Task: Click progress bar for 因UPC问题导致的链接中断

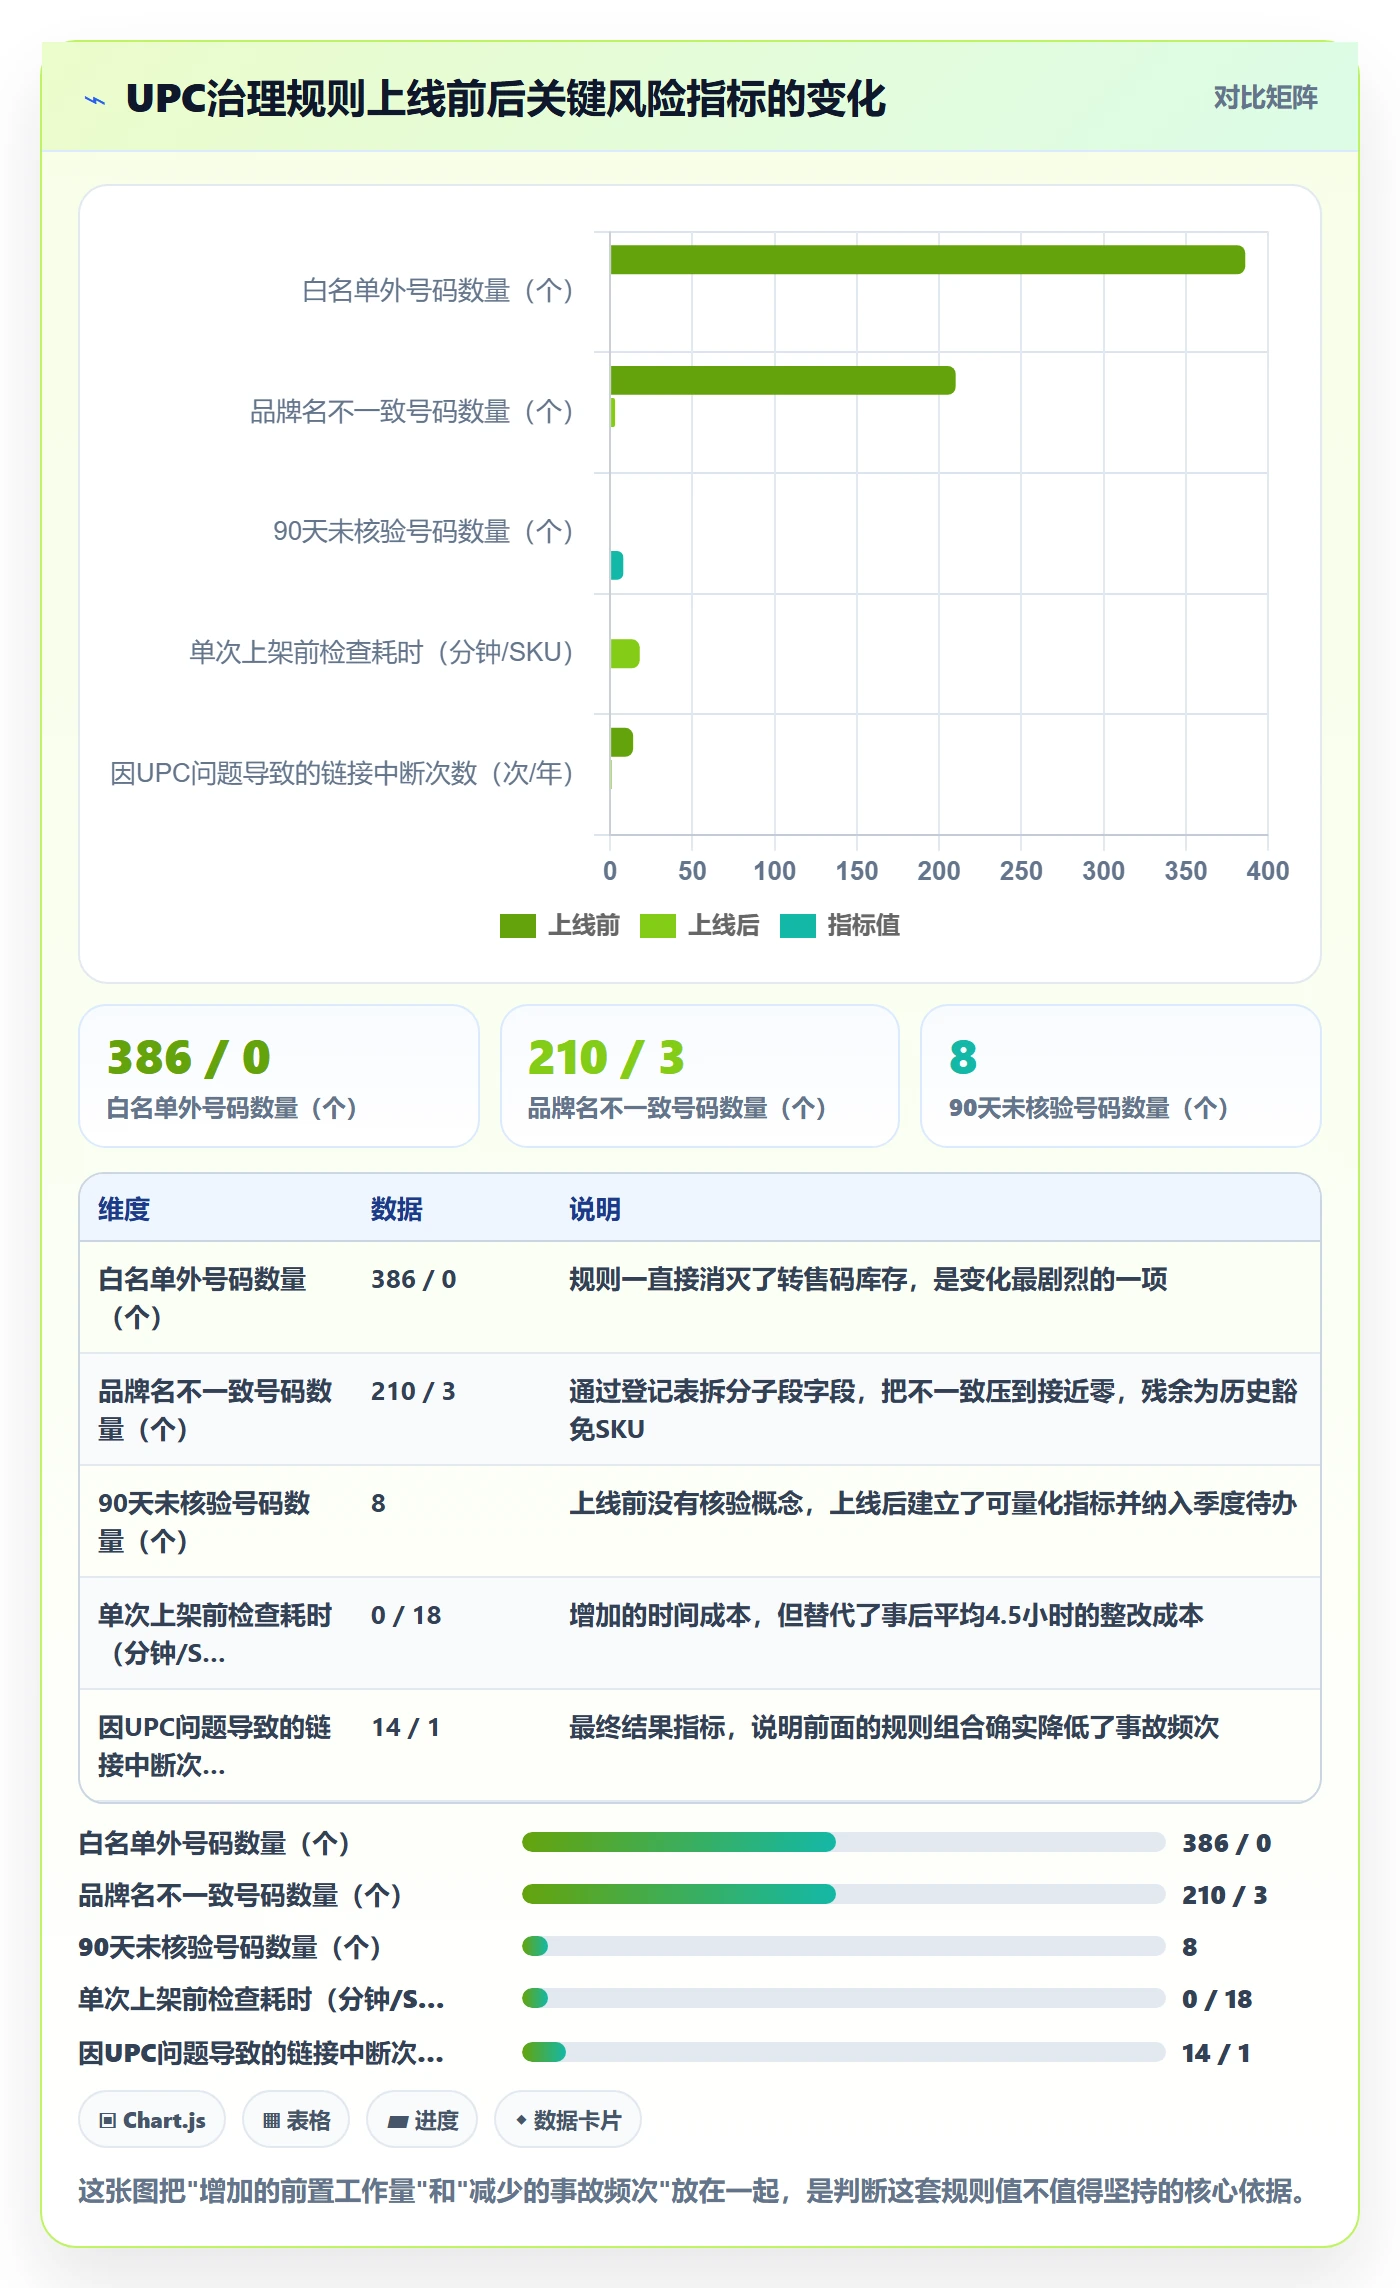Action: (x=844, y=2052)
